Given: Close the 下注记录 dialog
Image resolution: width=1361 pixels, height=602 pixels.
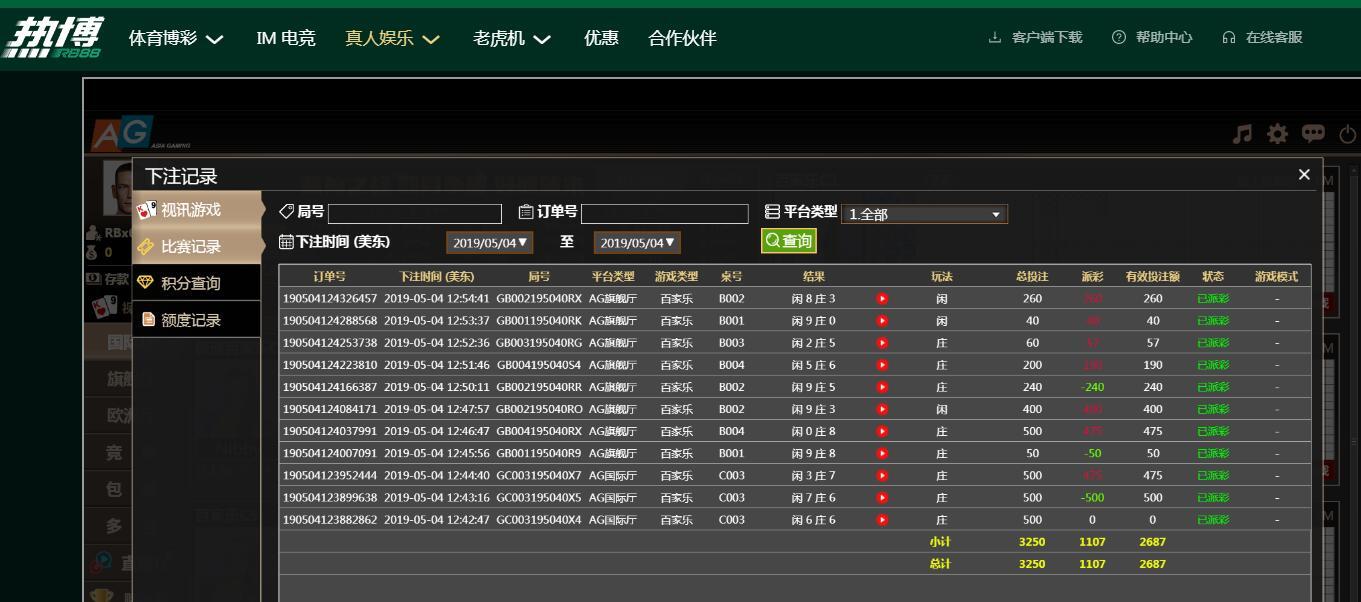Looking at the screenshot, I should point(1304,175).
